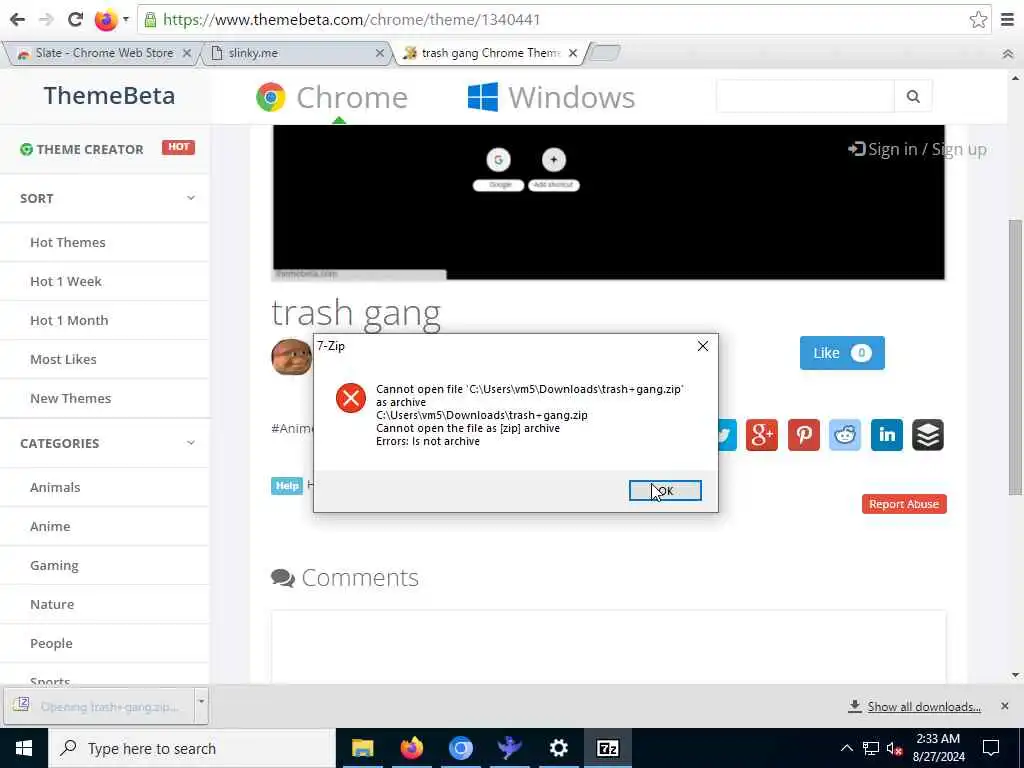Show hidden system tray icons
The height and width of the screenshot is (768, 1024).
coord(846,748)
